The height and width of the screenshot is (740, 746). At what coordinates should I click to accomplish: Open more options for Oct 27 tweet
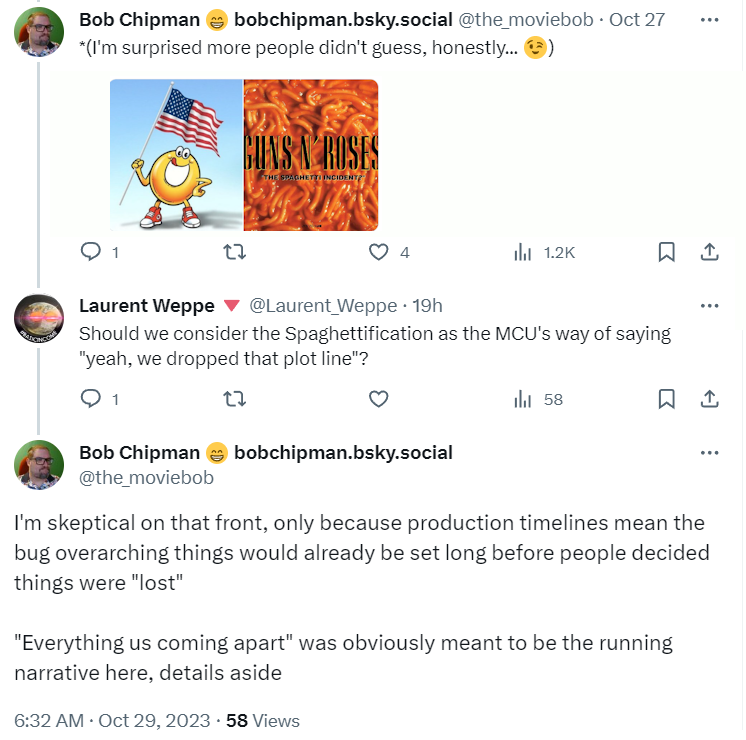pyautogui.click(x=709, y=20)
